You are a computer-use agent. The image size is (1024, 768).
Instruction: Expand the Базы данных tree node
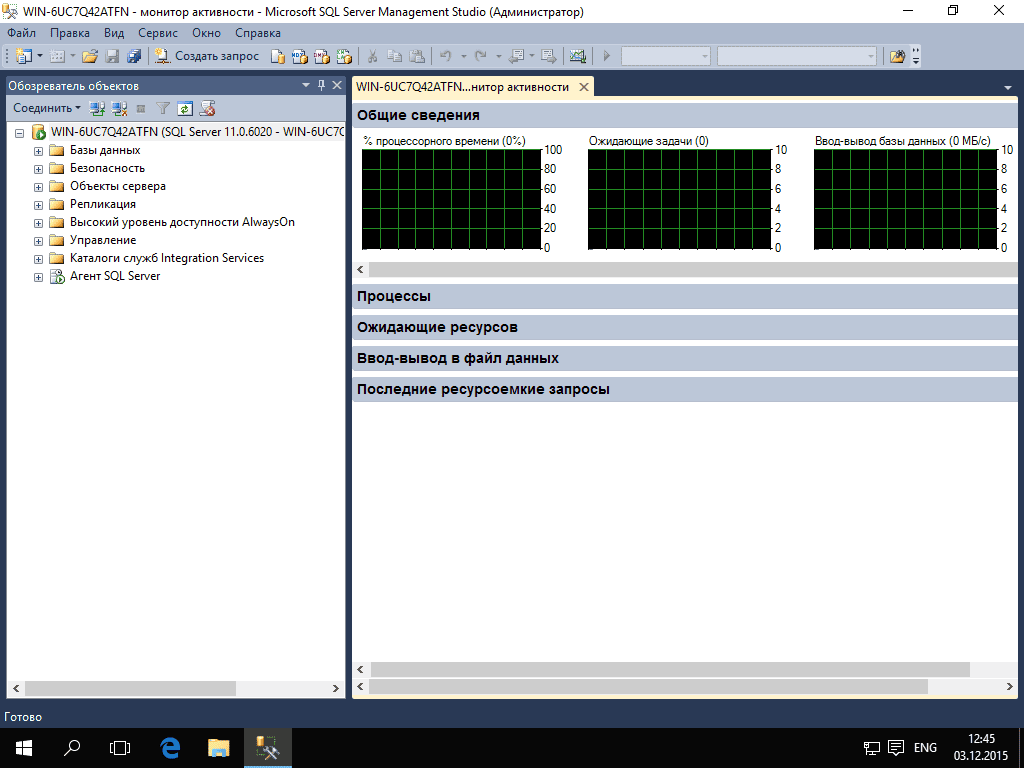tap(39, 150)
